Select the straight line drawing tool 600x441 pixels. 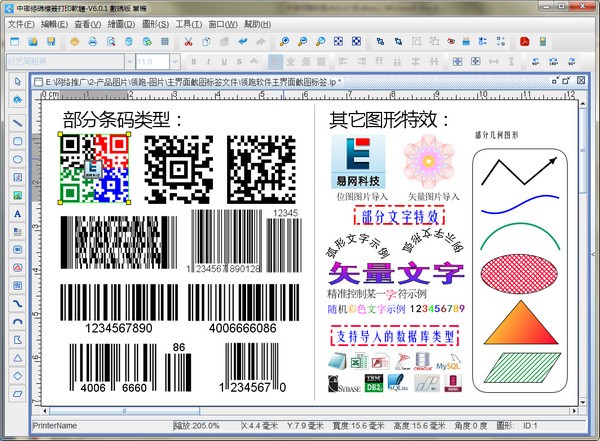pyautogui.click(x=18, y=121)
